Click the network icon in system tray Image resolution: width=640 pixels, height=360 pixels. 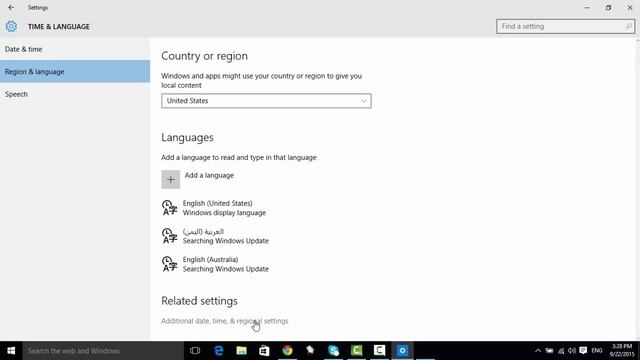point(561,351)
